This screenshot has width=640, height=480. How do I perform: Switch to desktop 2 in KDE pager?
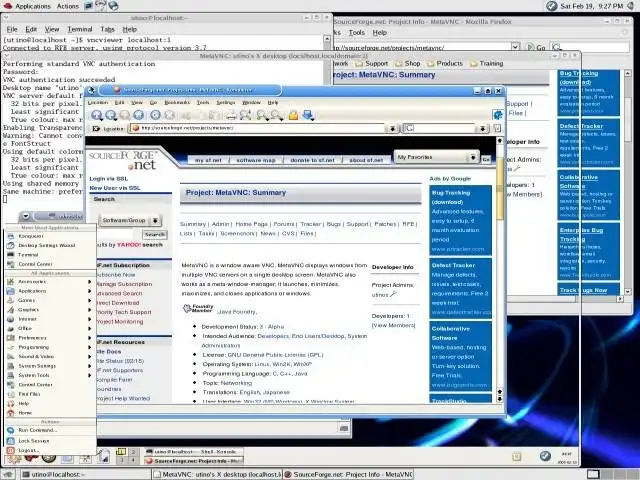pyautogui.click(x=133, y=452)
